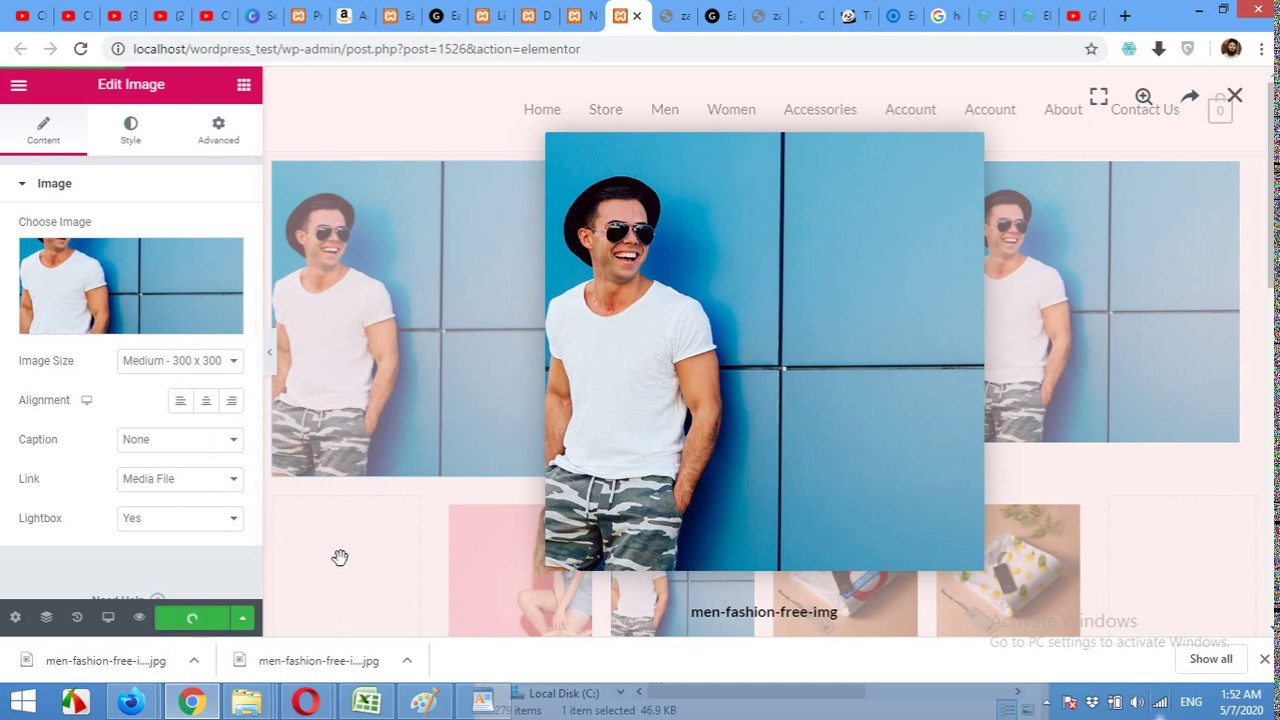Click the address bar URL
The image size is (1280, 720).
click(356, 49)
